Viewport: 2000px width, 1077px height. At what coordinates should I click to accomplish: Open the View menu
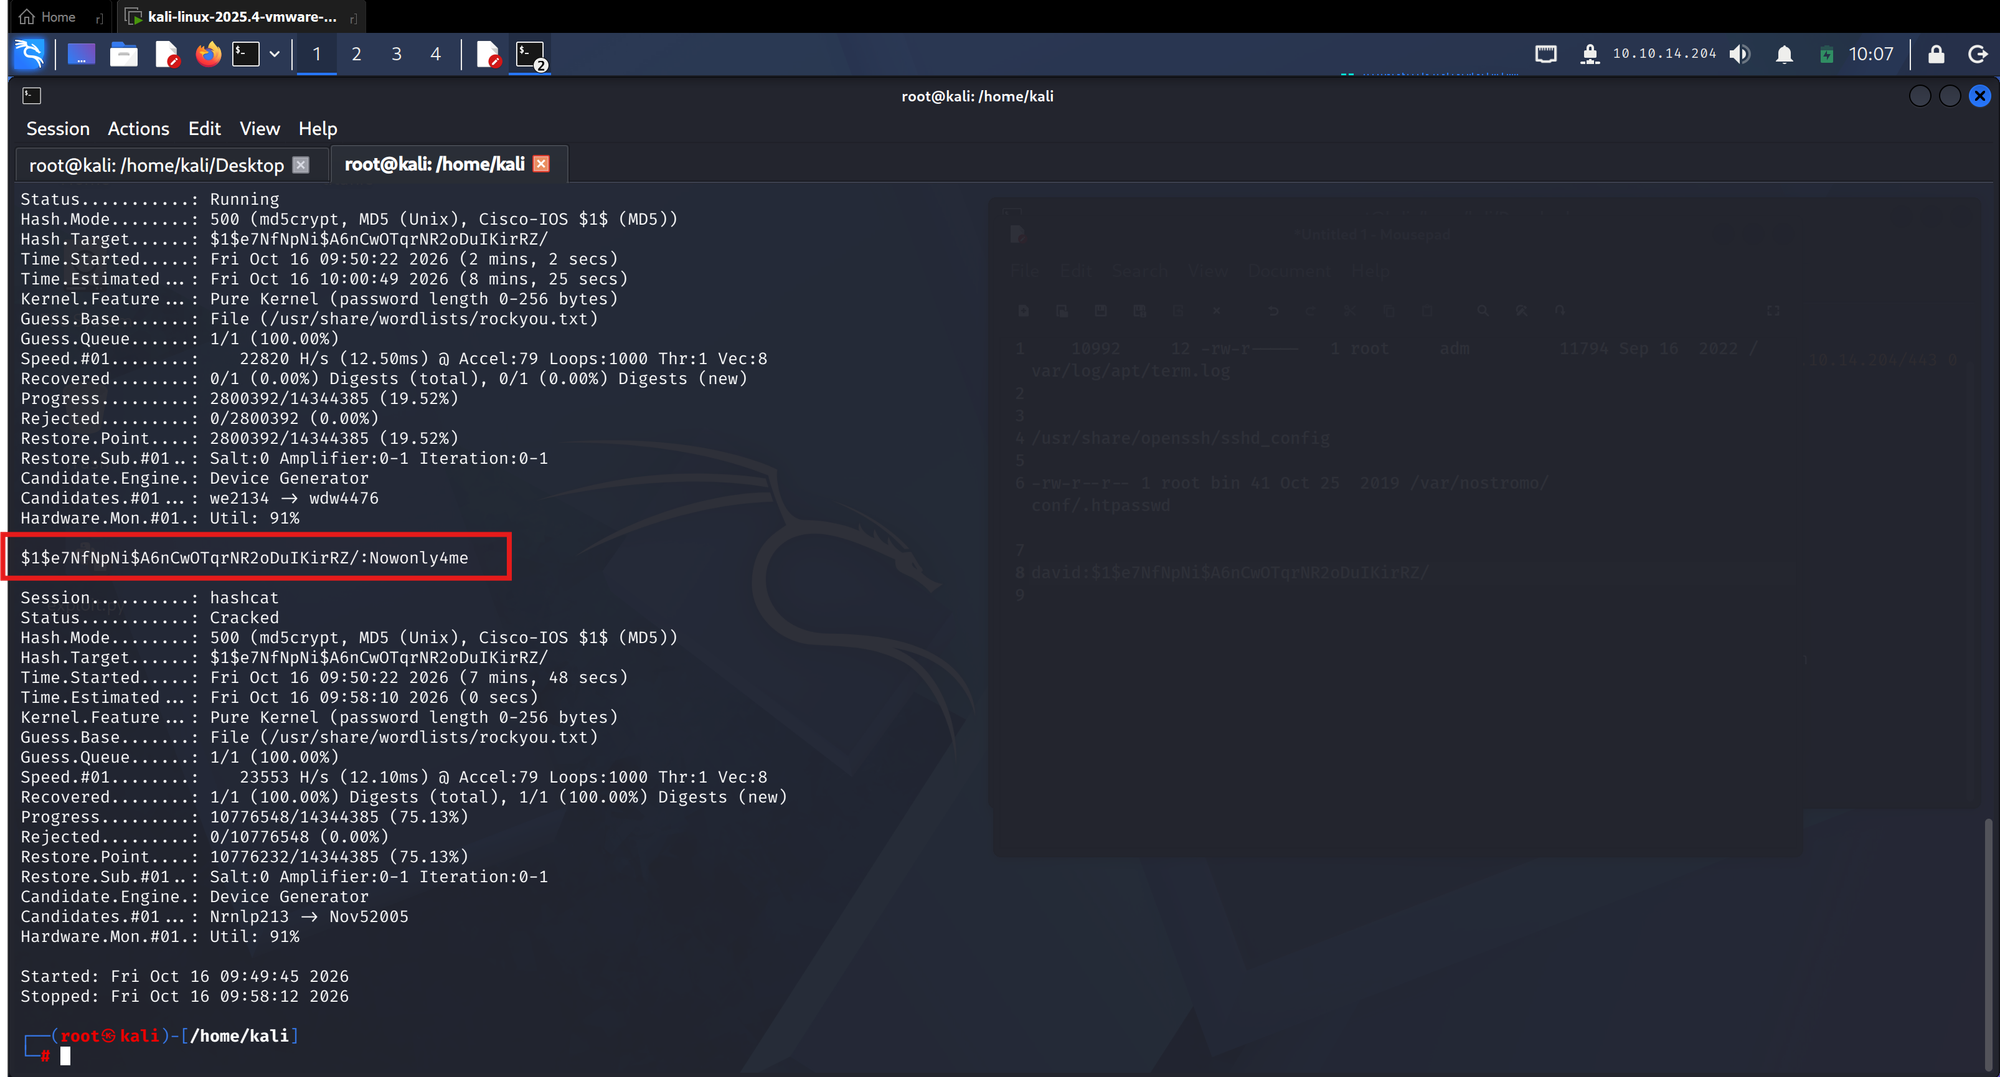[x=259, y=129]
